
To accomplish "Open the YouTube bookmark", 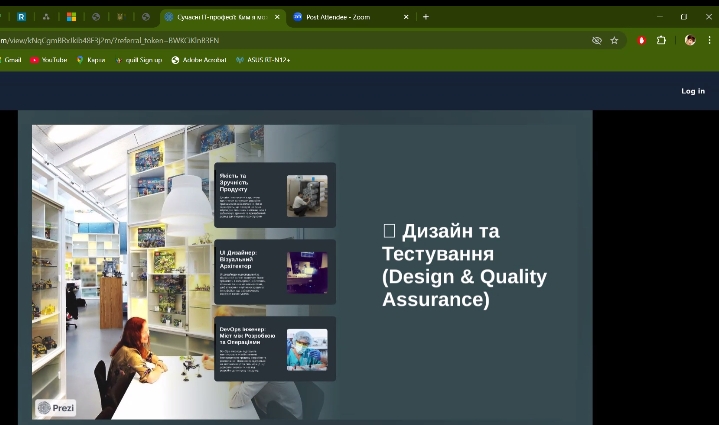I will click(x=49, y=60).
